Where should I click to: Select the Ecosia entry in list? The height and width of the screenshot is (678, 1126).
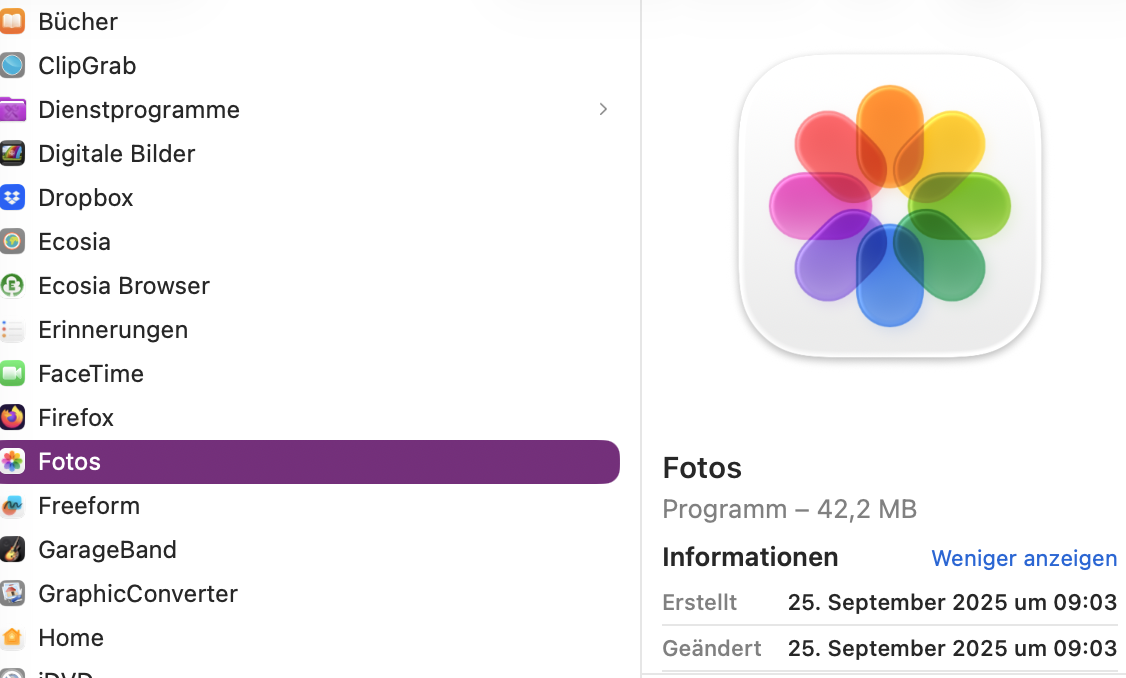[74, 241]
